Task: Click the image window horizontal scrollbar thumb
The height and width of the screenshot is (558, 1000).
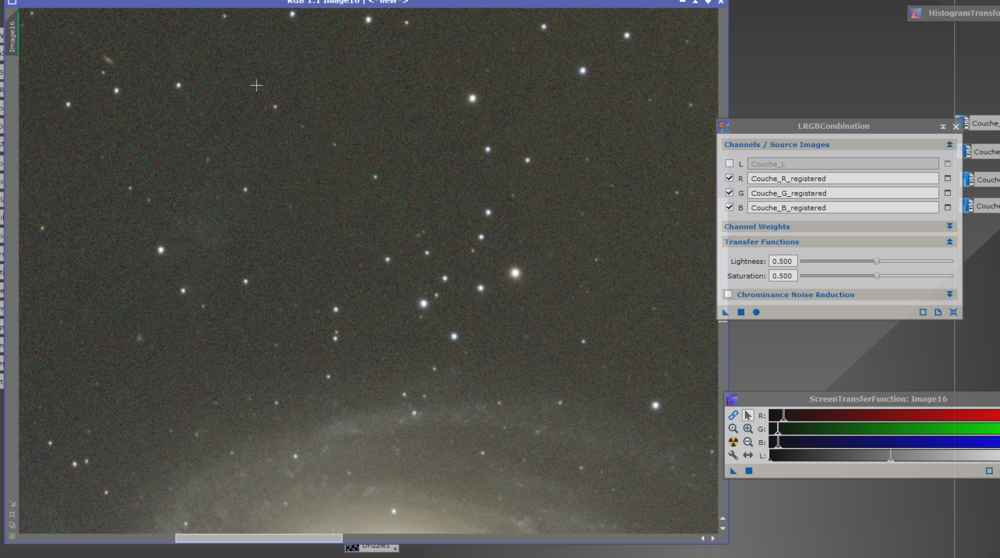Action: coord(259,538)
